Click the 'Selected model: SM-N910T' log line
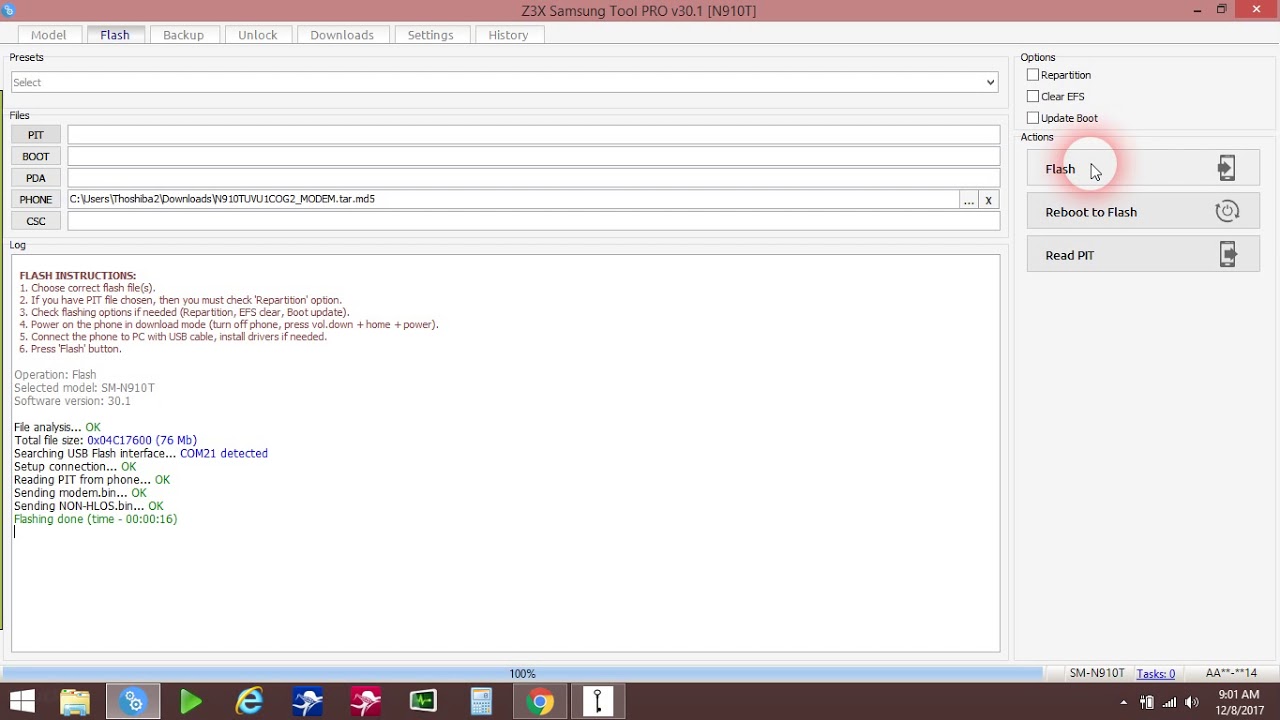 (x=84, y=388)
